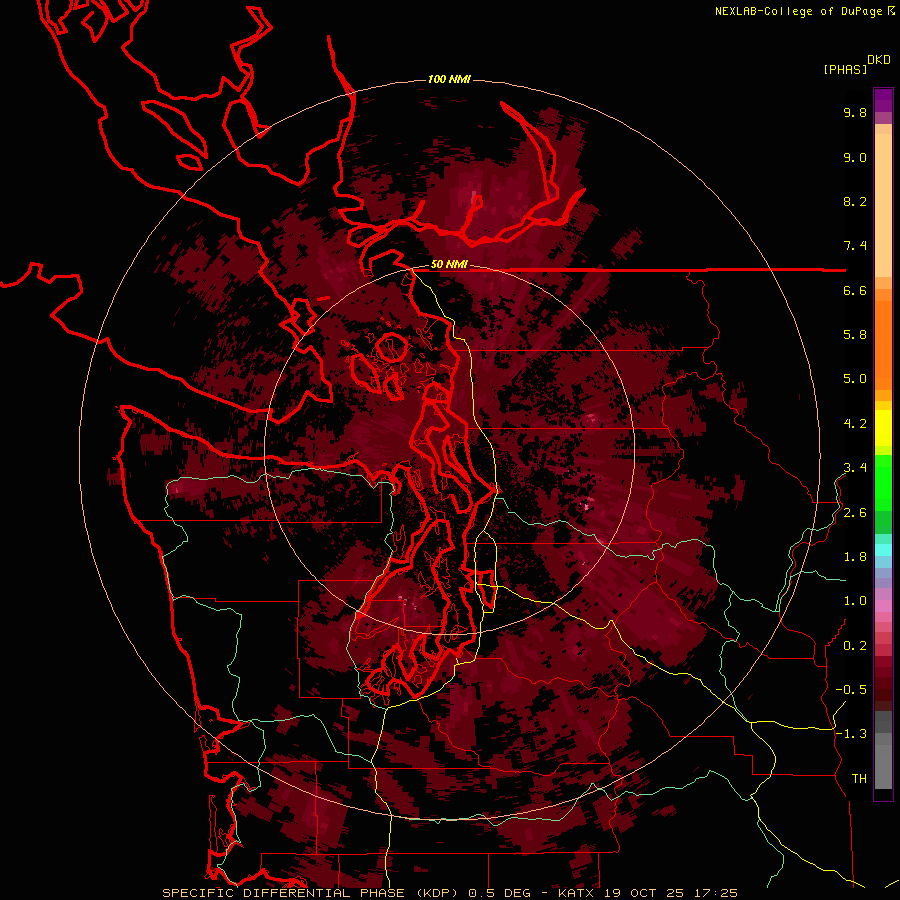The image size is (900, 900).
Task: Select the 3.4 legend value
Action: [x=855, y=468]
